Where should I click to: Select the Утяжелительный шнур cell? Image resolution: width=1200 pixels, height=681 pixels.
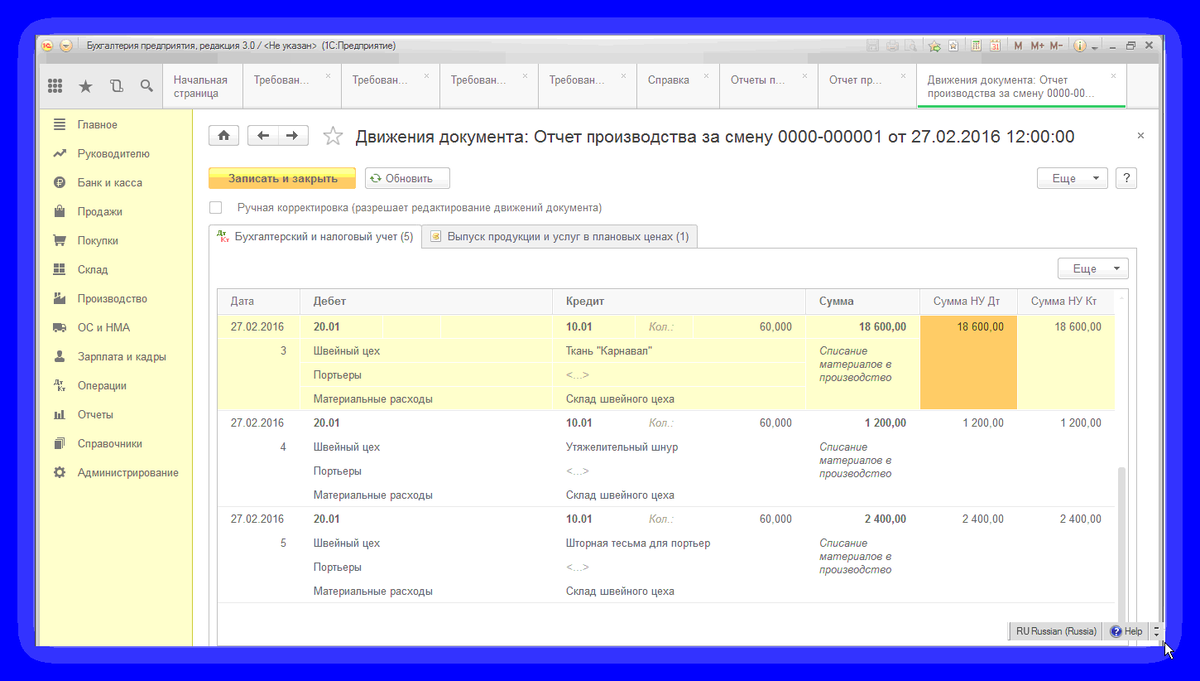(x=679, y=447)
